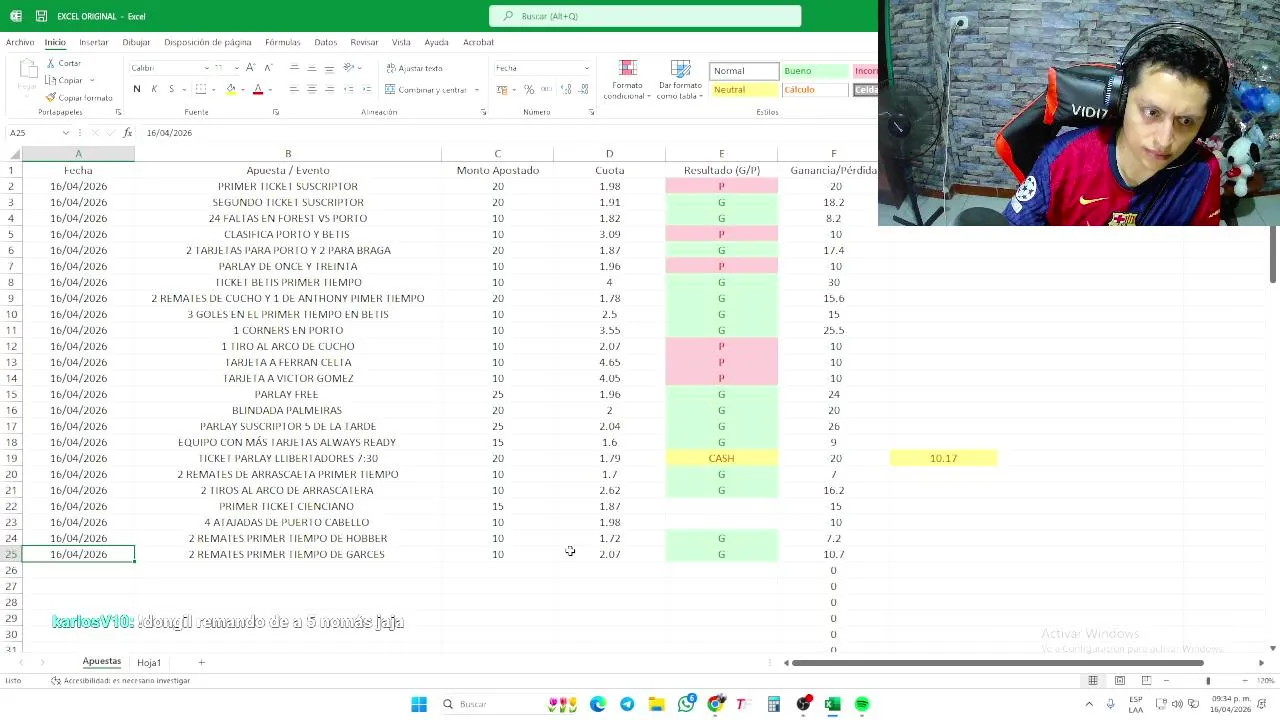Click the insert function fx icon
1280x720 pixels.
[x=128, y=132]
